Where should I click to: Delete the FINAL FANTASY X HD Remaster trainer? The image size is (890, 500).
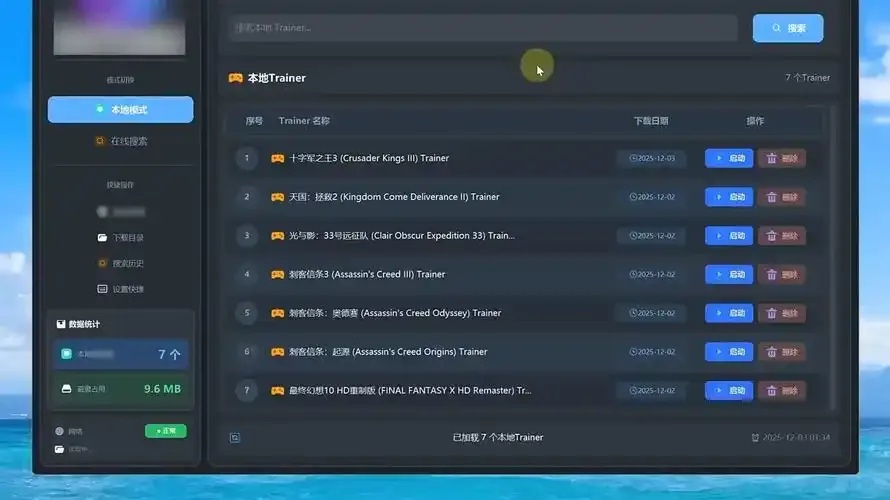(782, 390)
